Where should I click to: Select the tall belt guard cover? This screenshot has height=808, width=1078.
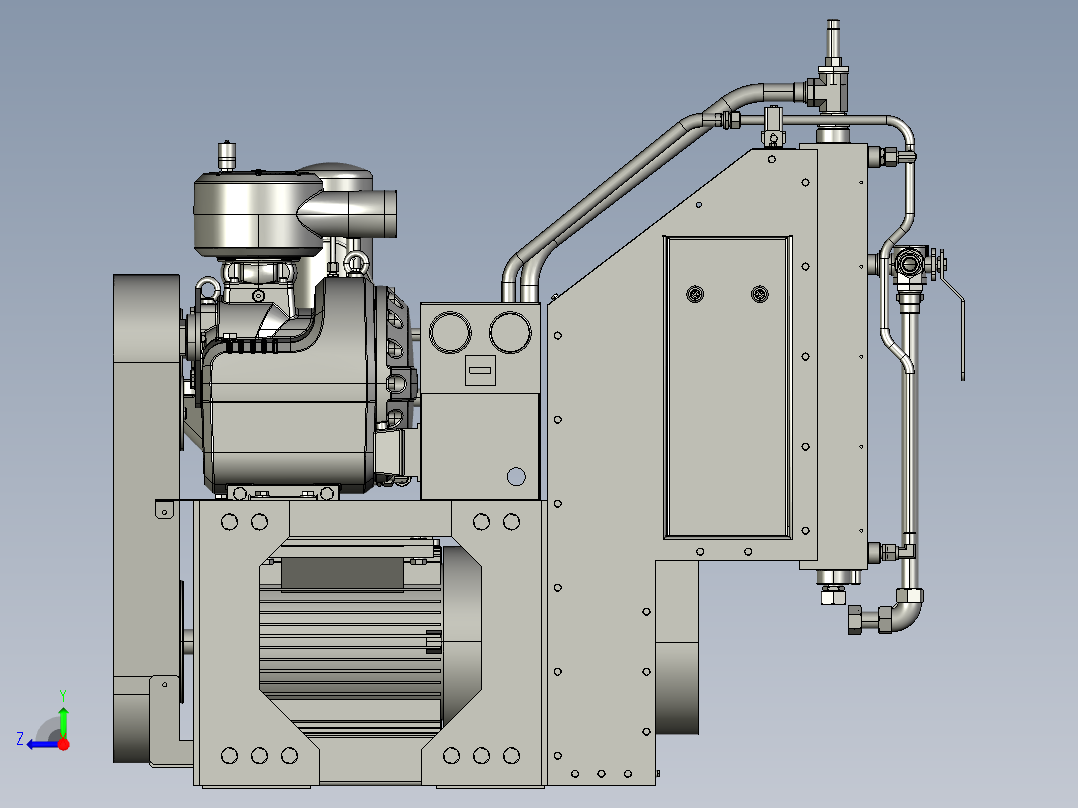(146, 518)
